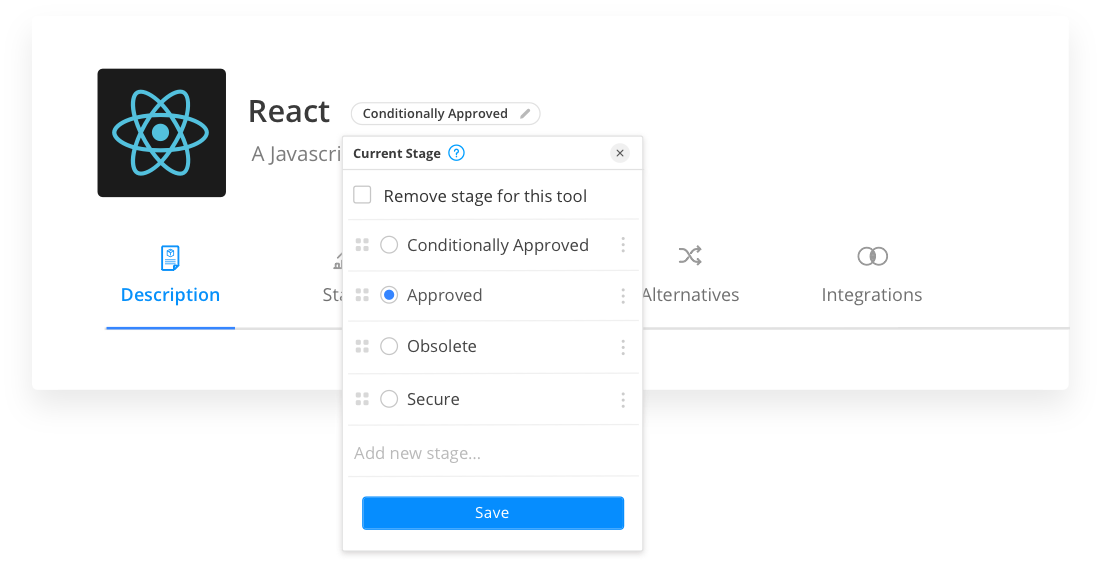1102x566 pixels.
Task: Close the Current Stage popup
Action: point(620,153)
